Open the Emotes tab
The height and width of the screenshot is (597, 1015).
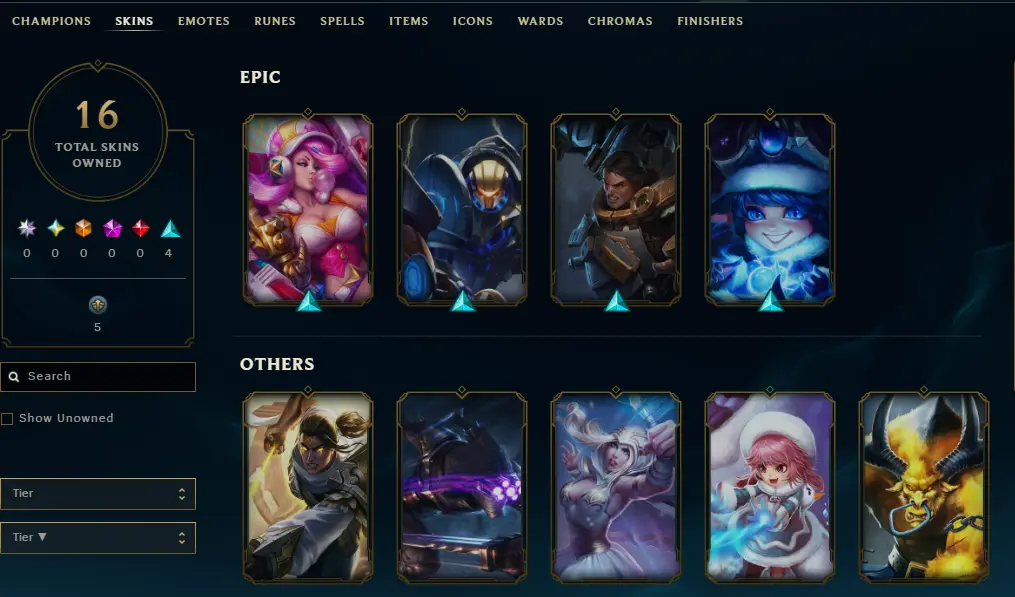tap(204, 21)
